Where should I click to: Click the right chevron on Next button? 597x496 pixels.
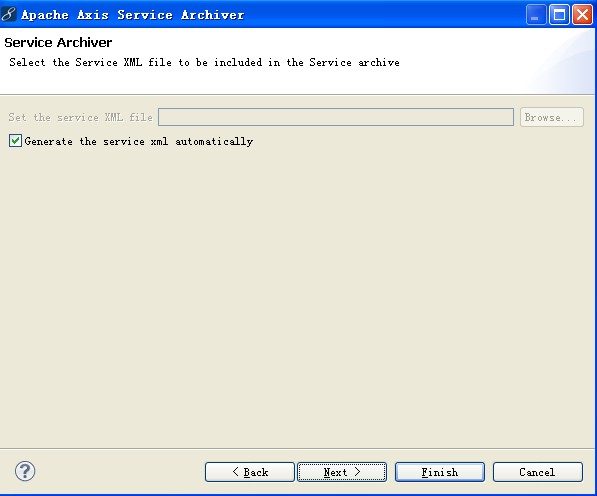pos(357,472)
